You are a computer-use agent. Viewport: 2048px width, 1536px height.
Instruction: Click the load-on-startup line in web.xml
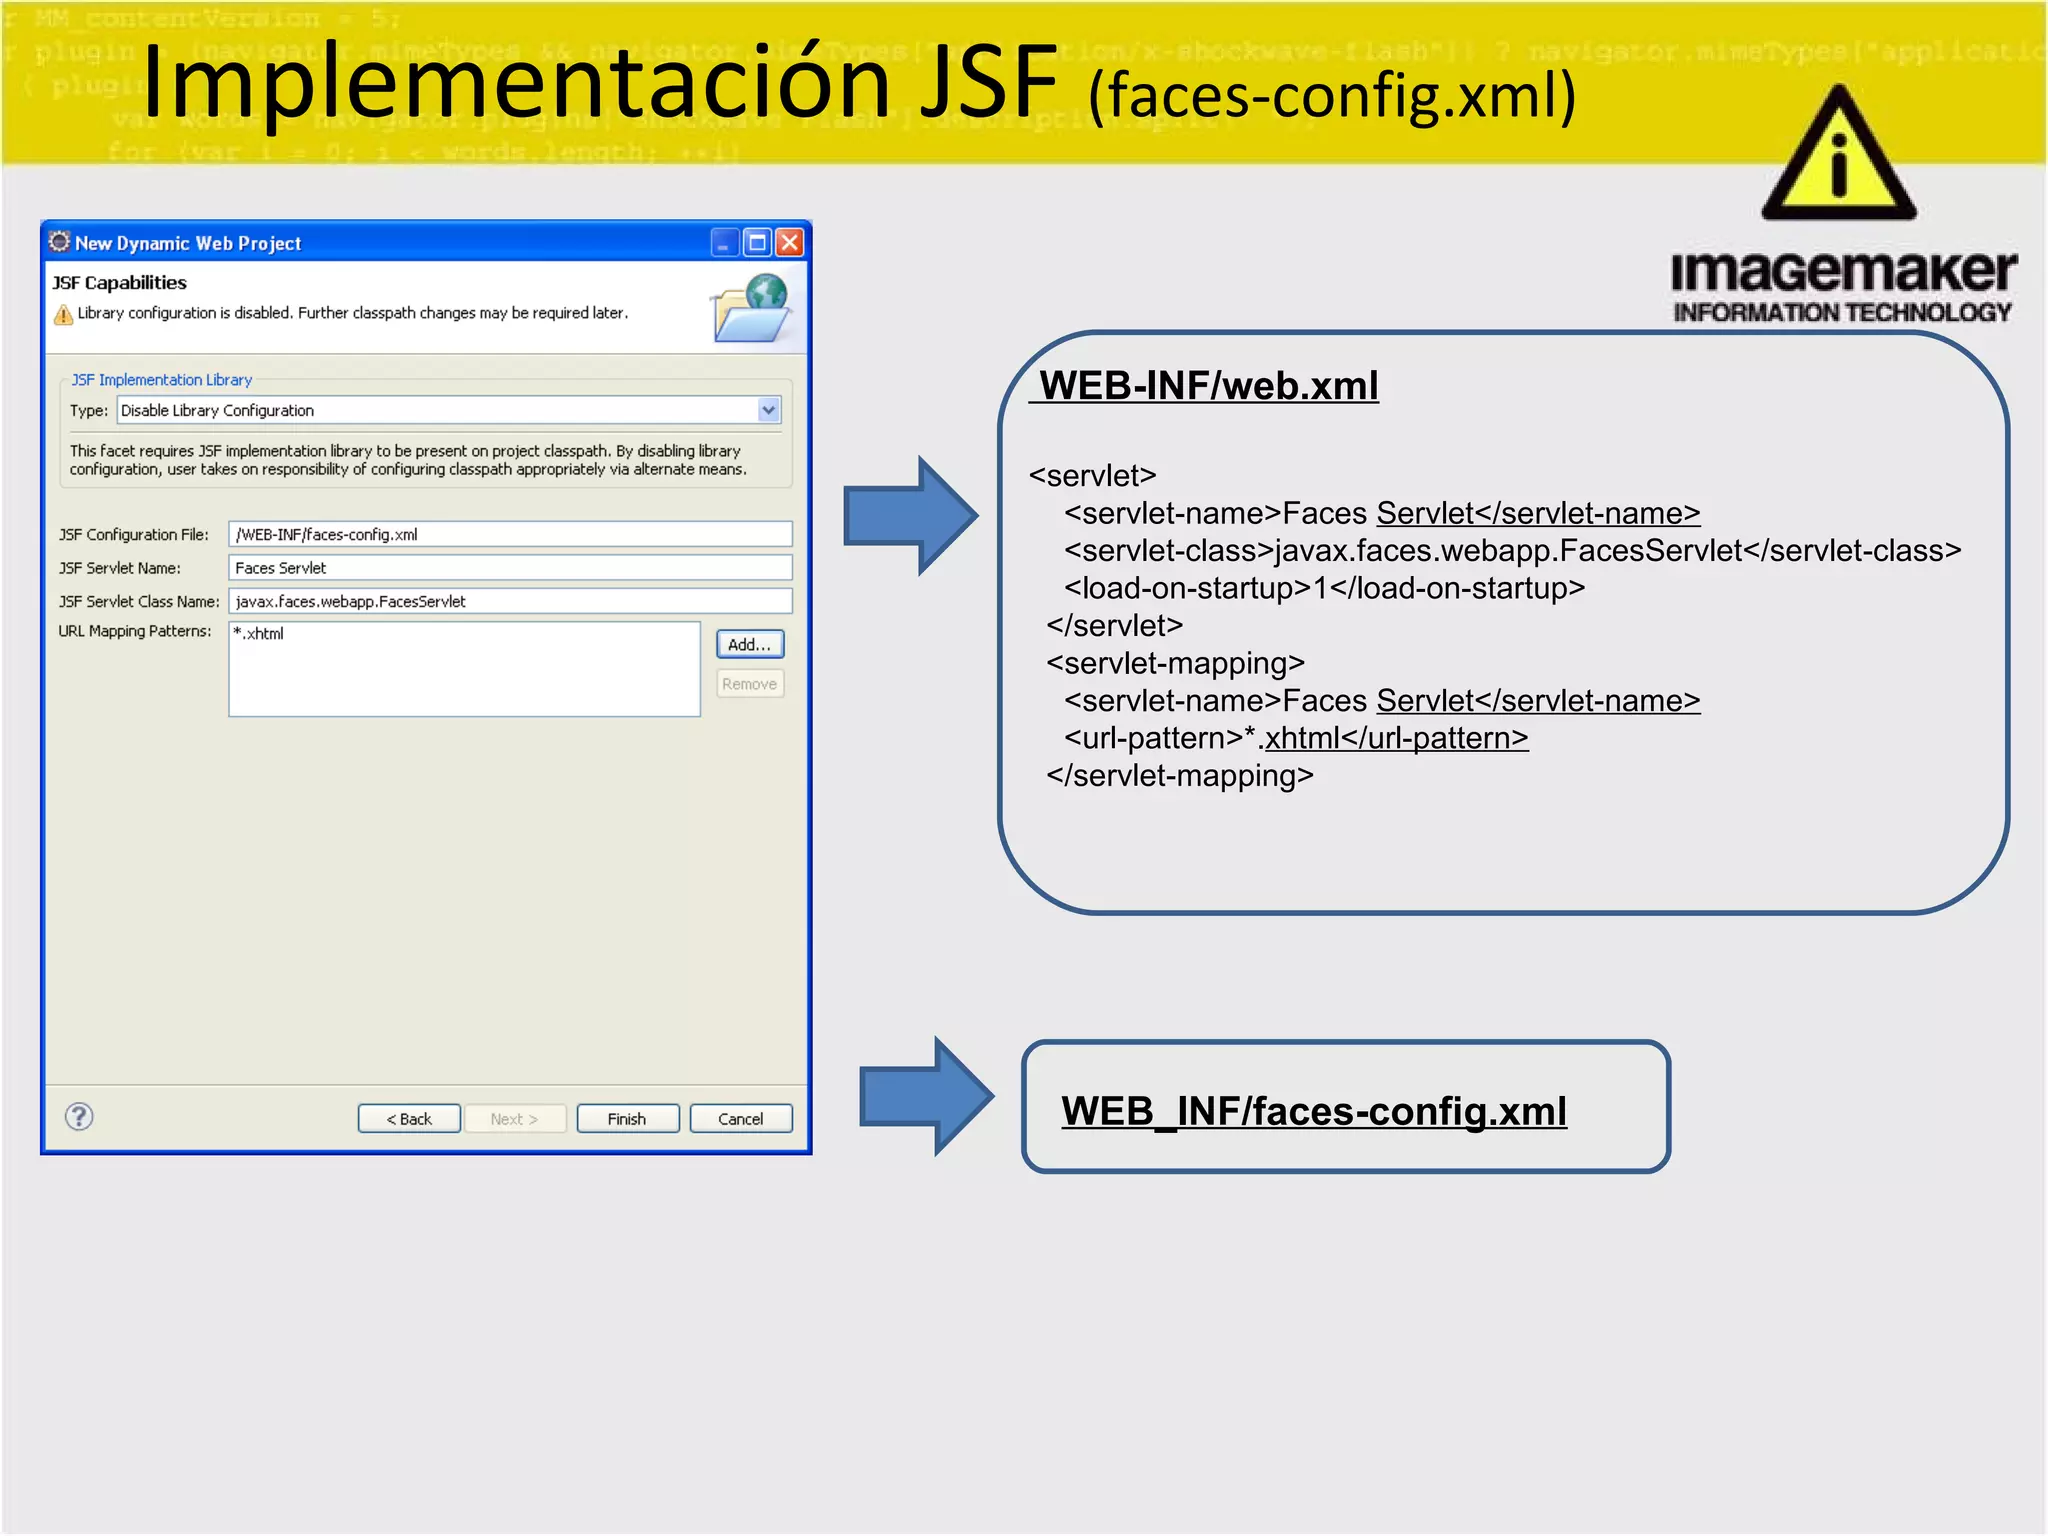[x=1324, y=588]
